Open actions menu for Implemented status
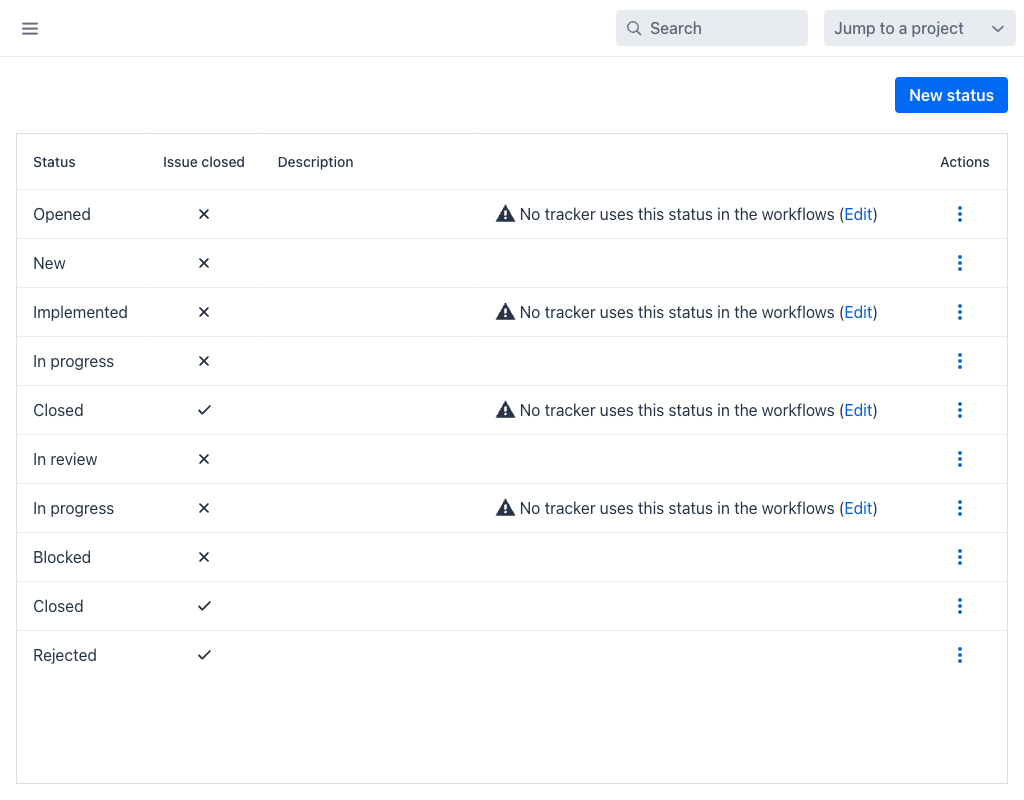Viewport: 1024px width, 800px height. pyautogui.click(x=959, y=312)
